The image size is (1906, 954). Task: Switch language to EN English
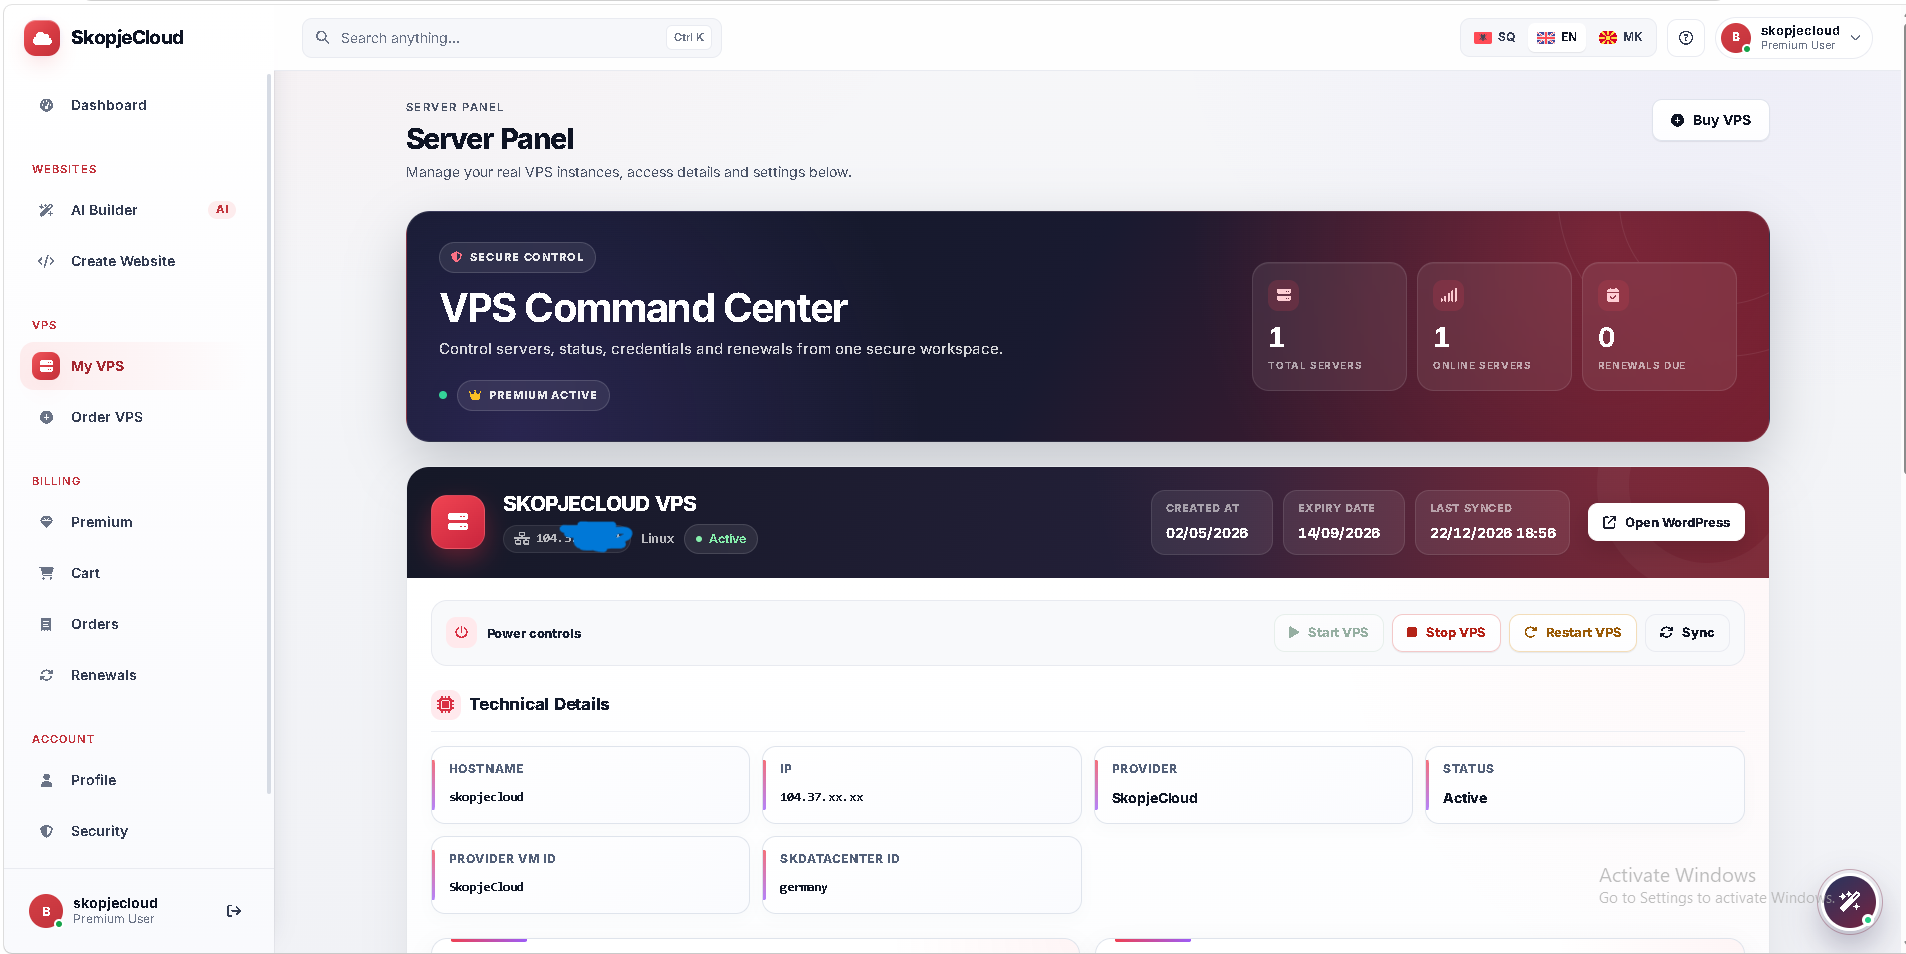pos(1557,38)
